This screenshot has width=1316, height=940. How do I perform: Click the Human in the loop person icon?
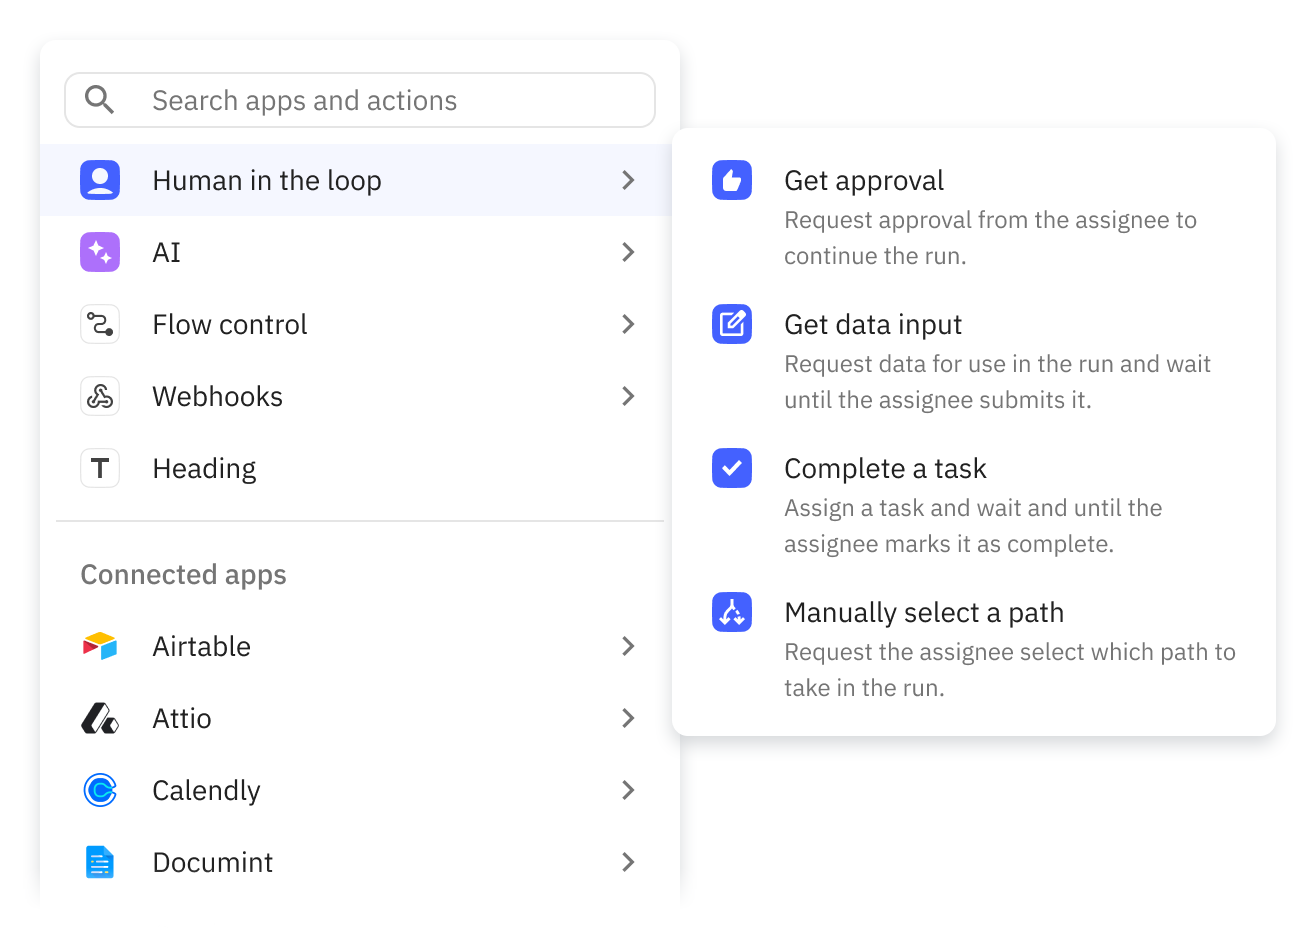pos(100,180)
